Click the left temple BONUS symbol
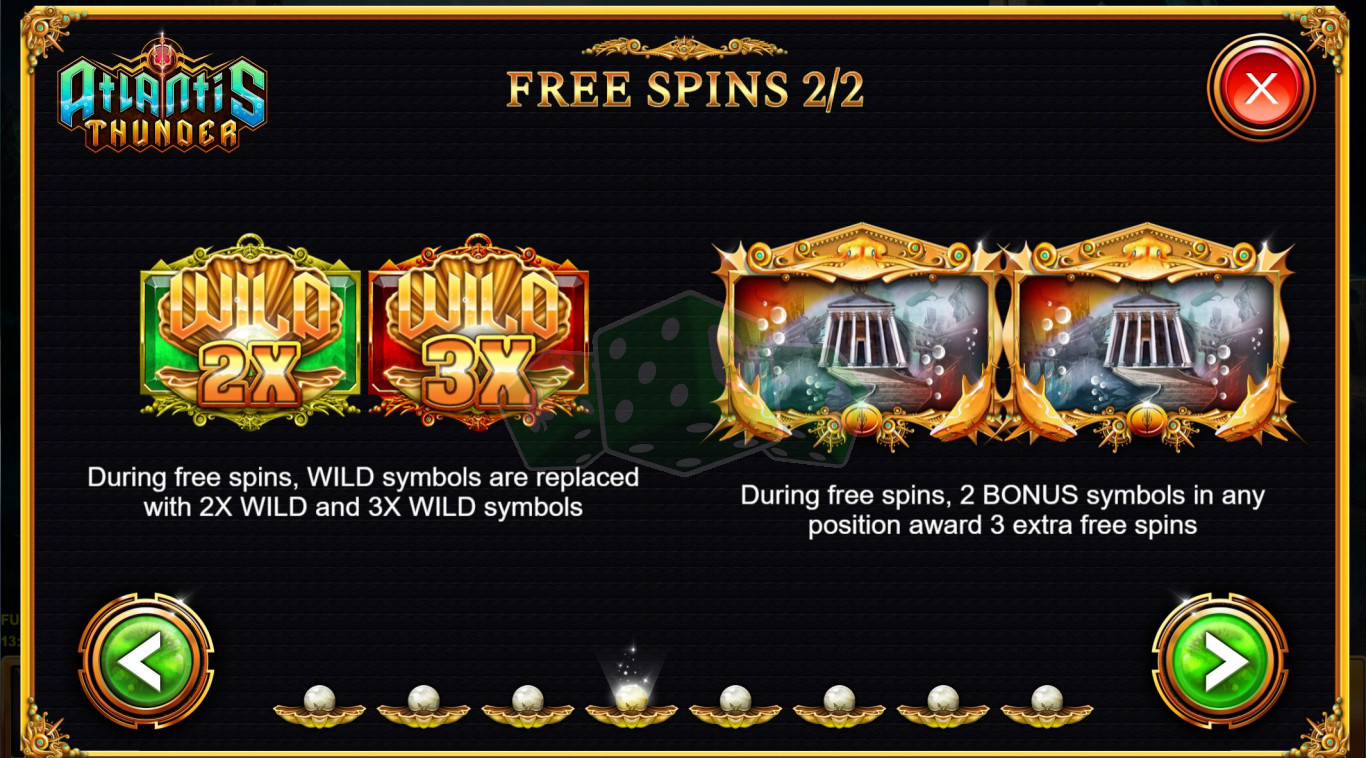The height and width of the screenshot is (758, 1366). click(x=858, y=335)
